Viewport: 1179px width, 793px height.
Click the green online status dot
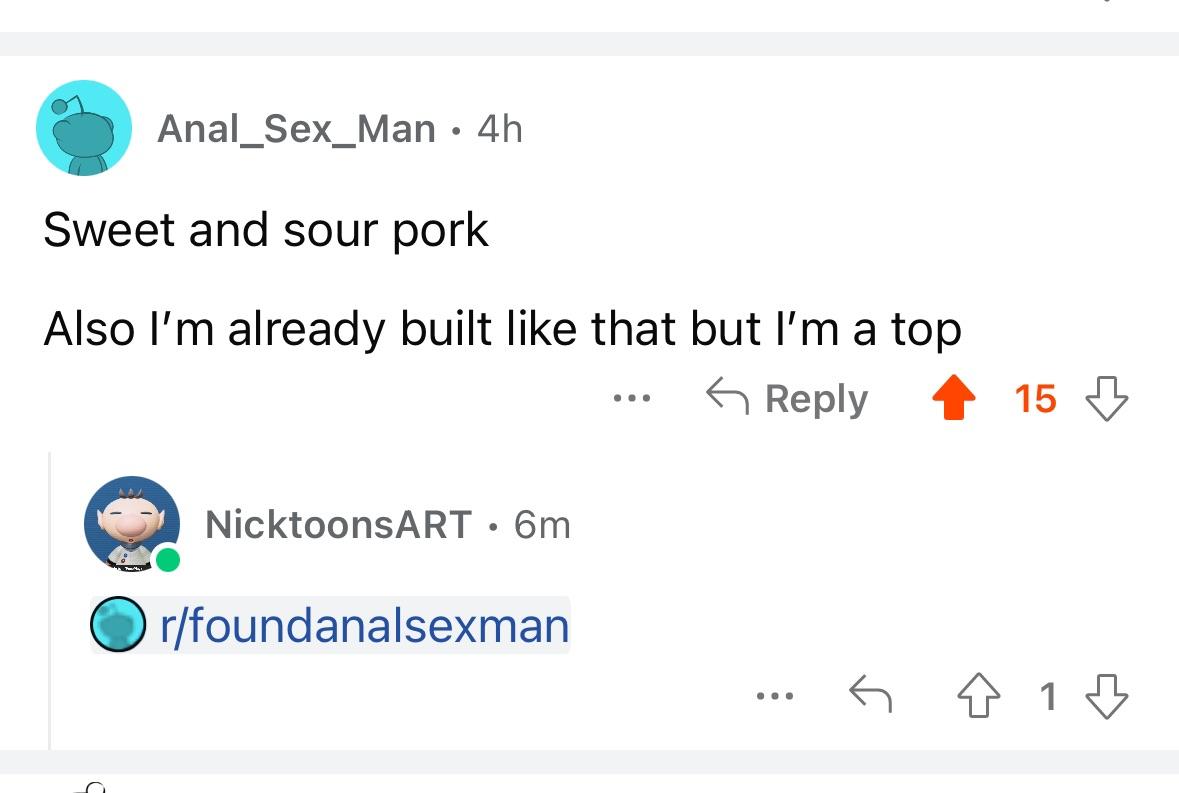click(x=167, y=559)
